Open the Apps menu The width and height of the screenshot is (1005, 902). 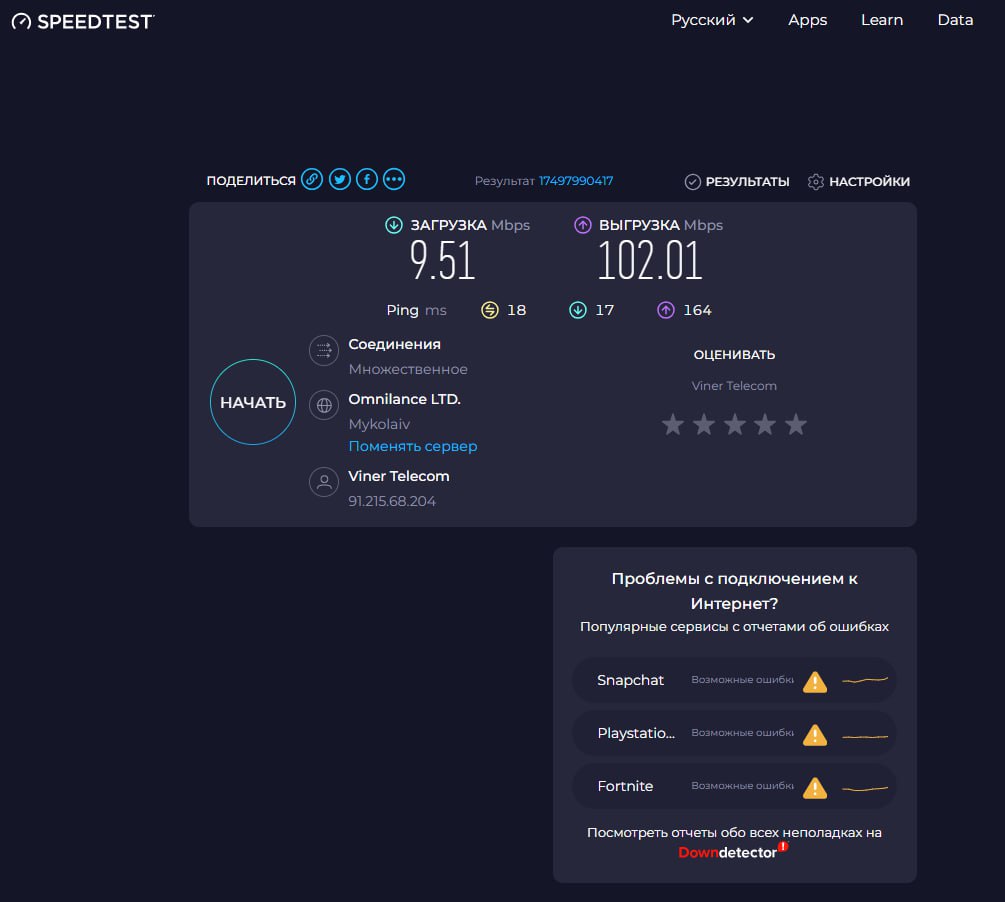(x=808, y=20)
